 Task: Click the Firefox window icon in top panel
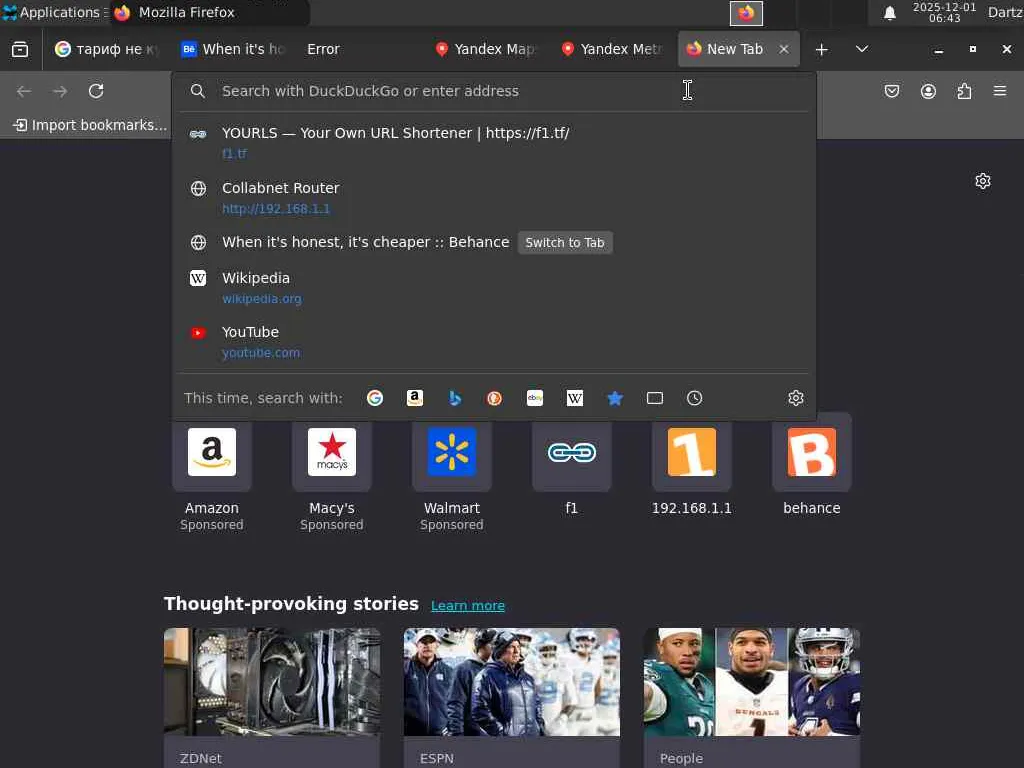pyautogui.click(x=746, y=13)
